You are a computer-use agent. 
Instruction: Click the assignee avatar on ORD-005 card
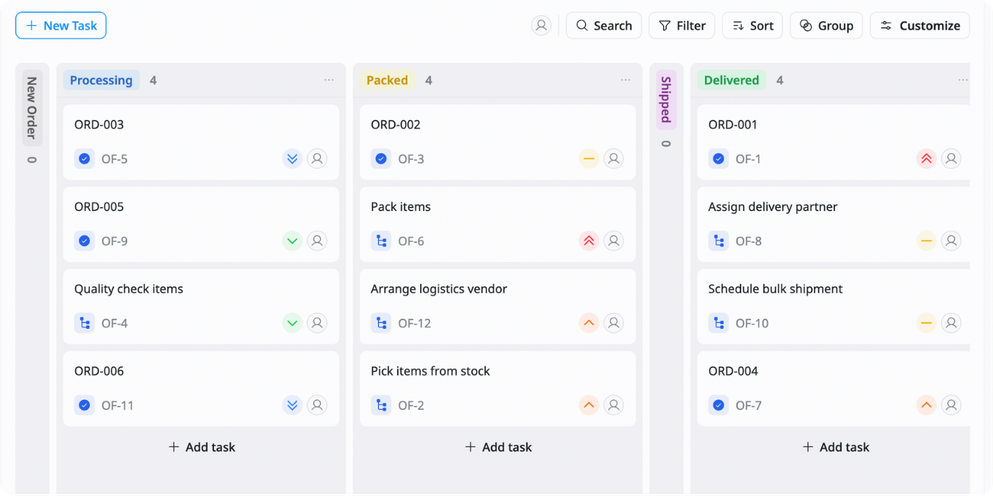(x=317, y=241)
